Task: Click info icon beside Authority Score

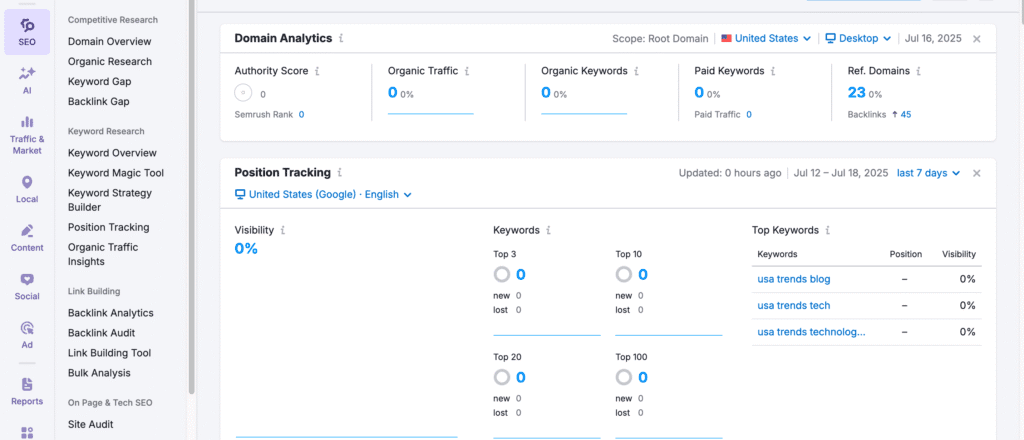Action: [317, 71]
